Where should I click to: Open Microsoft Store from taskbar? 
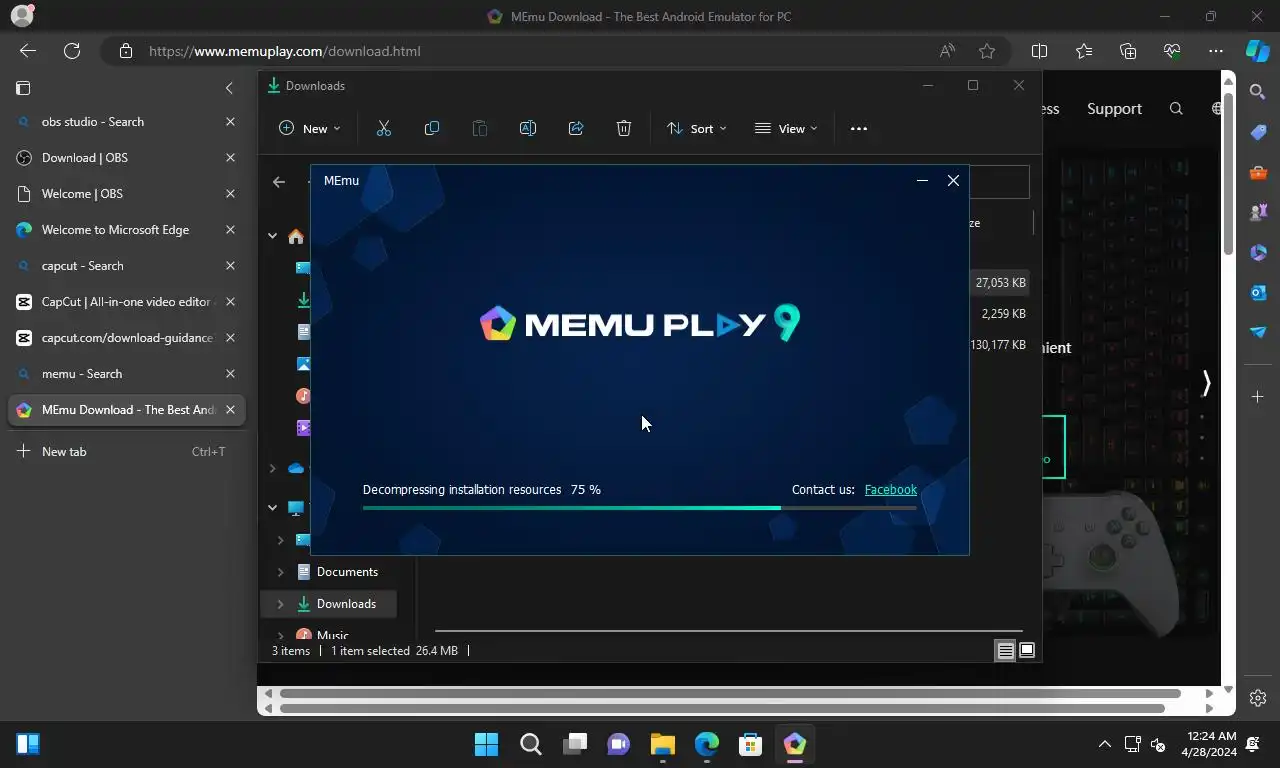point(750,744)
